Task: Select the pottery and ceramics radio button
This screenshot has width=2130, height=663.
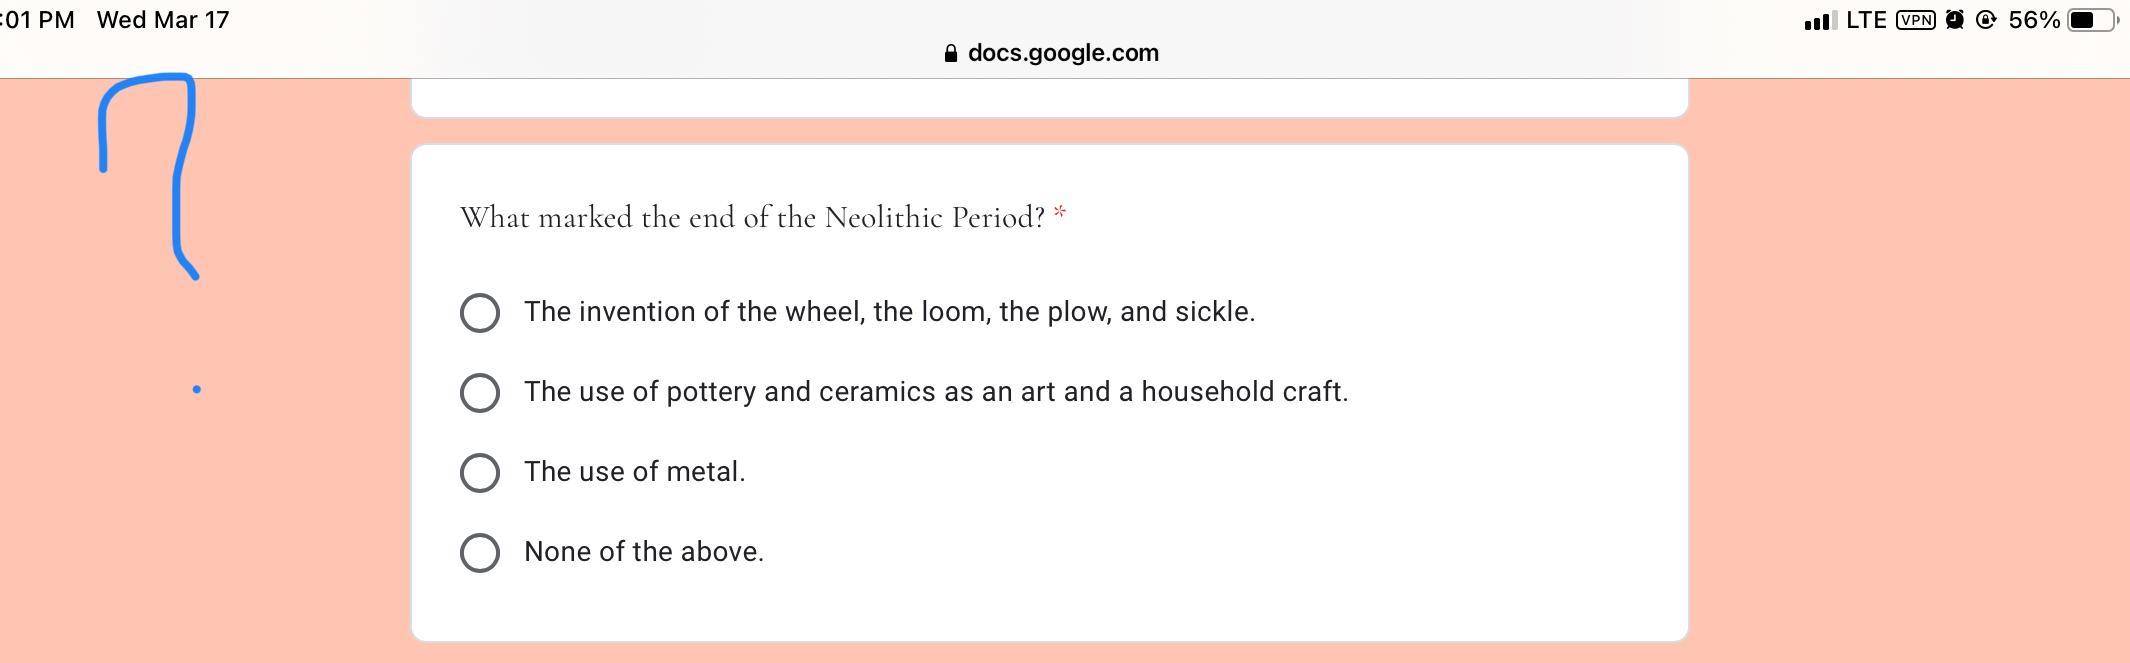Action: pyautogui.click(x=480, y=393)
